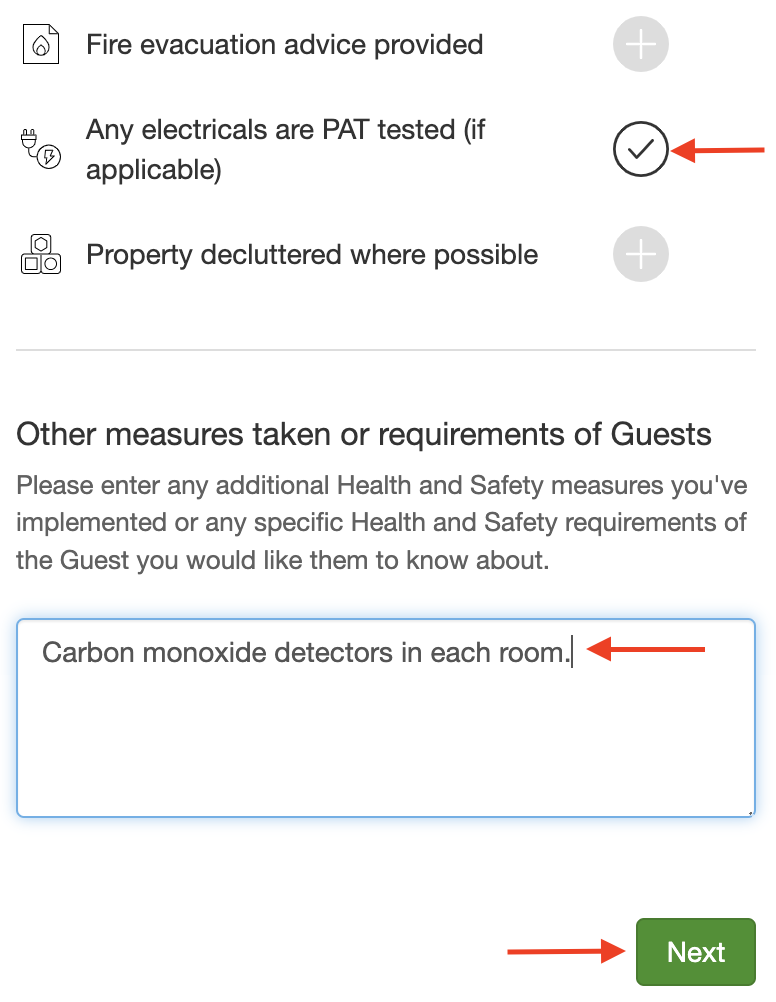Click the 'Carbon monoxide detectors in each room' text
The height and width of the screenshot is (1002, 776).
(x=306, y=652)
